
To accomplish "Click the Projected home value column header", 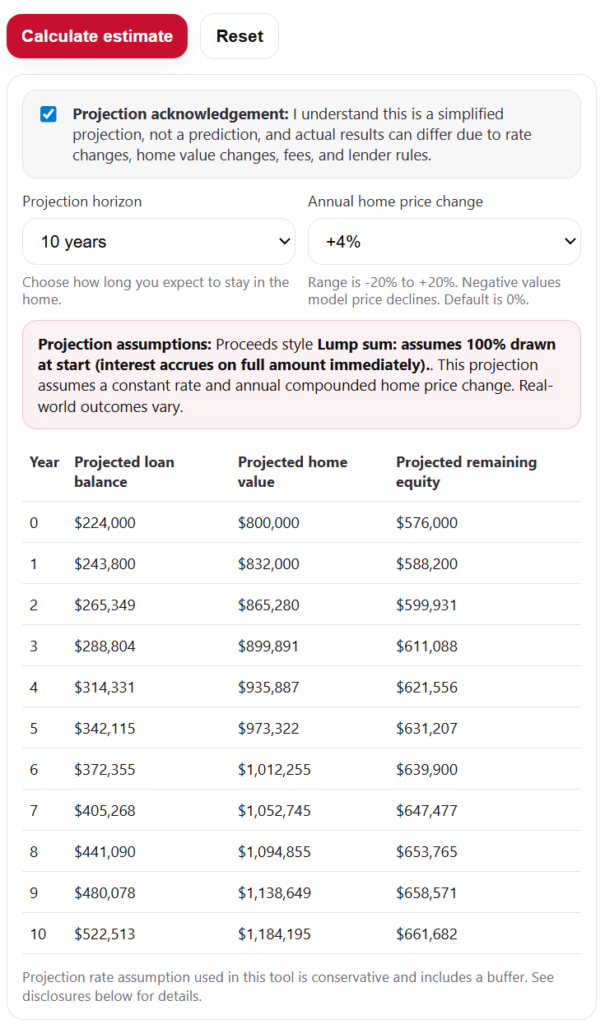I will pyautogui.click(x=293, y=472).
